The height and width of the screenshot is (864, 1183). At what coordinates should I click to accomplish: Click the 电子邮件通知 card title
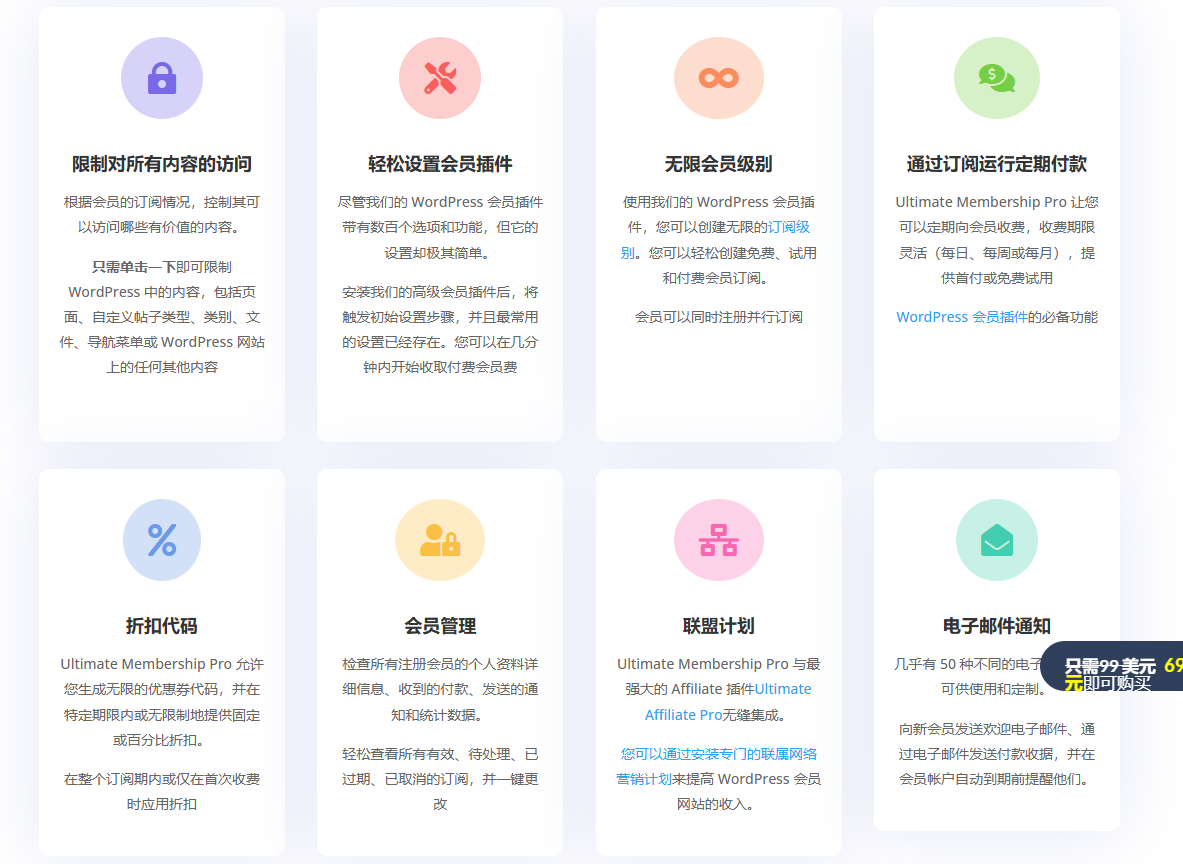(996, 626)
